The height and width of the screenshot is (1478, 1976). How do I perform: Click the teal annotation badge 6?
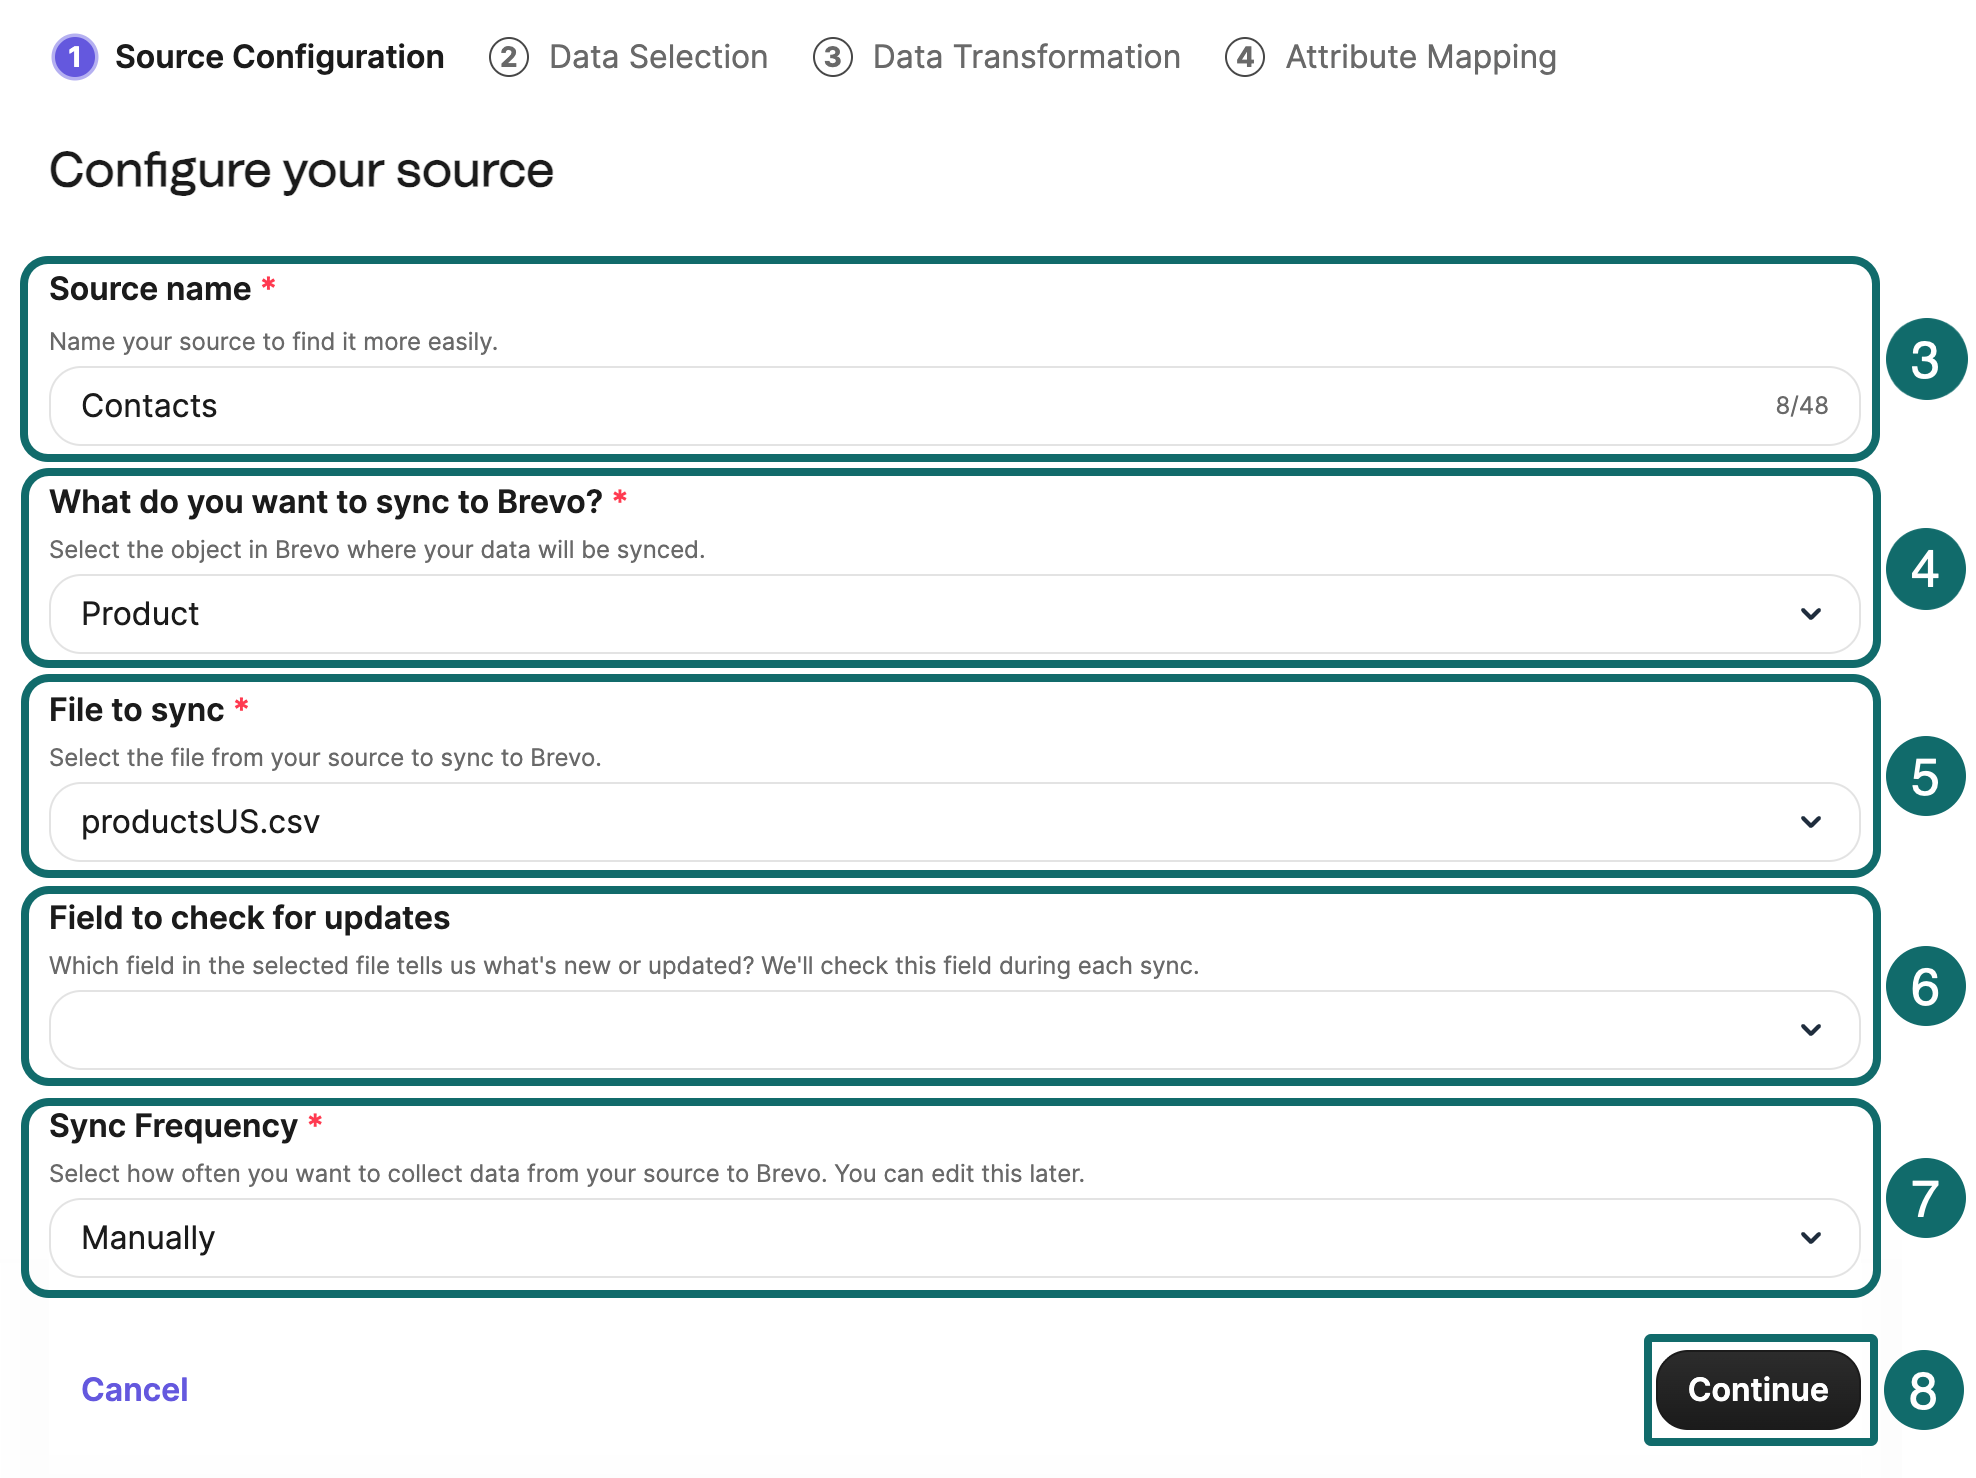point(1925,987)
